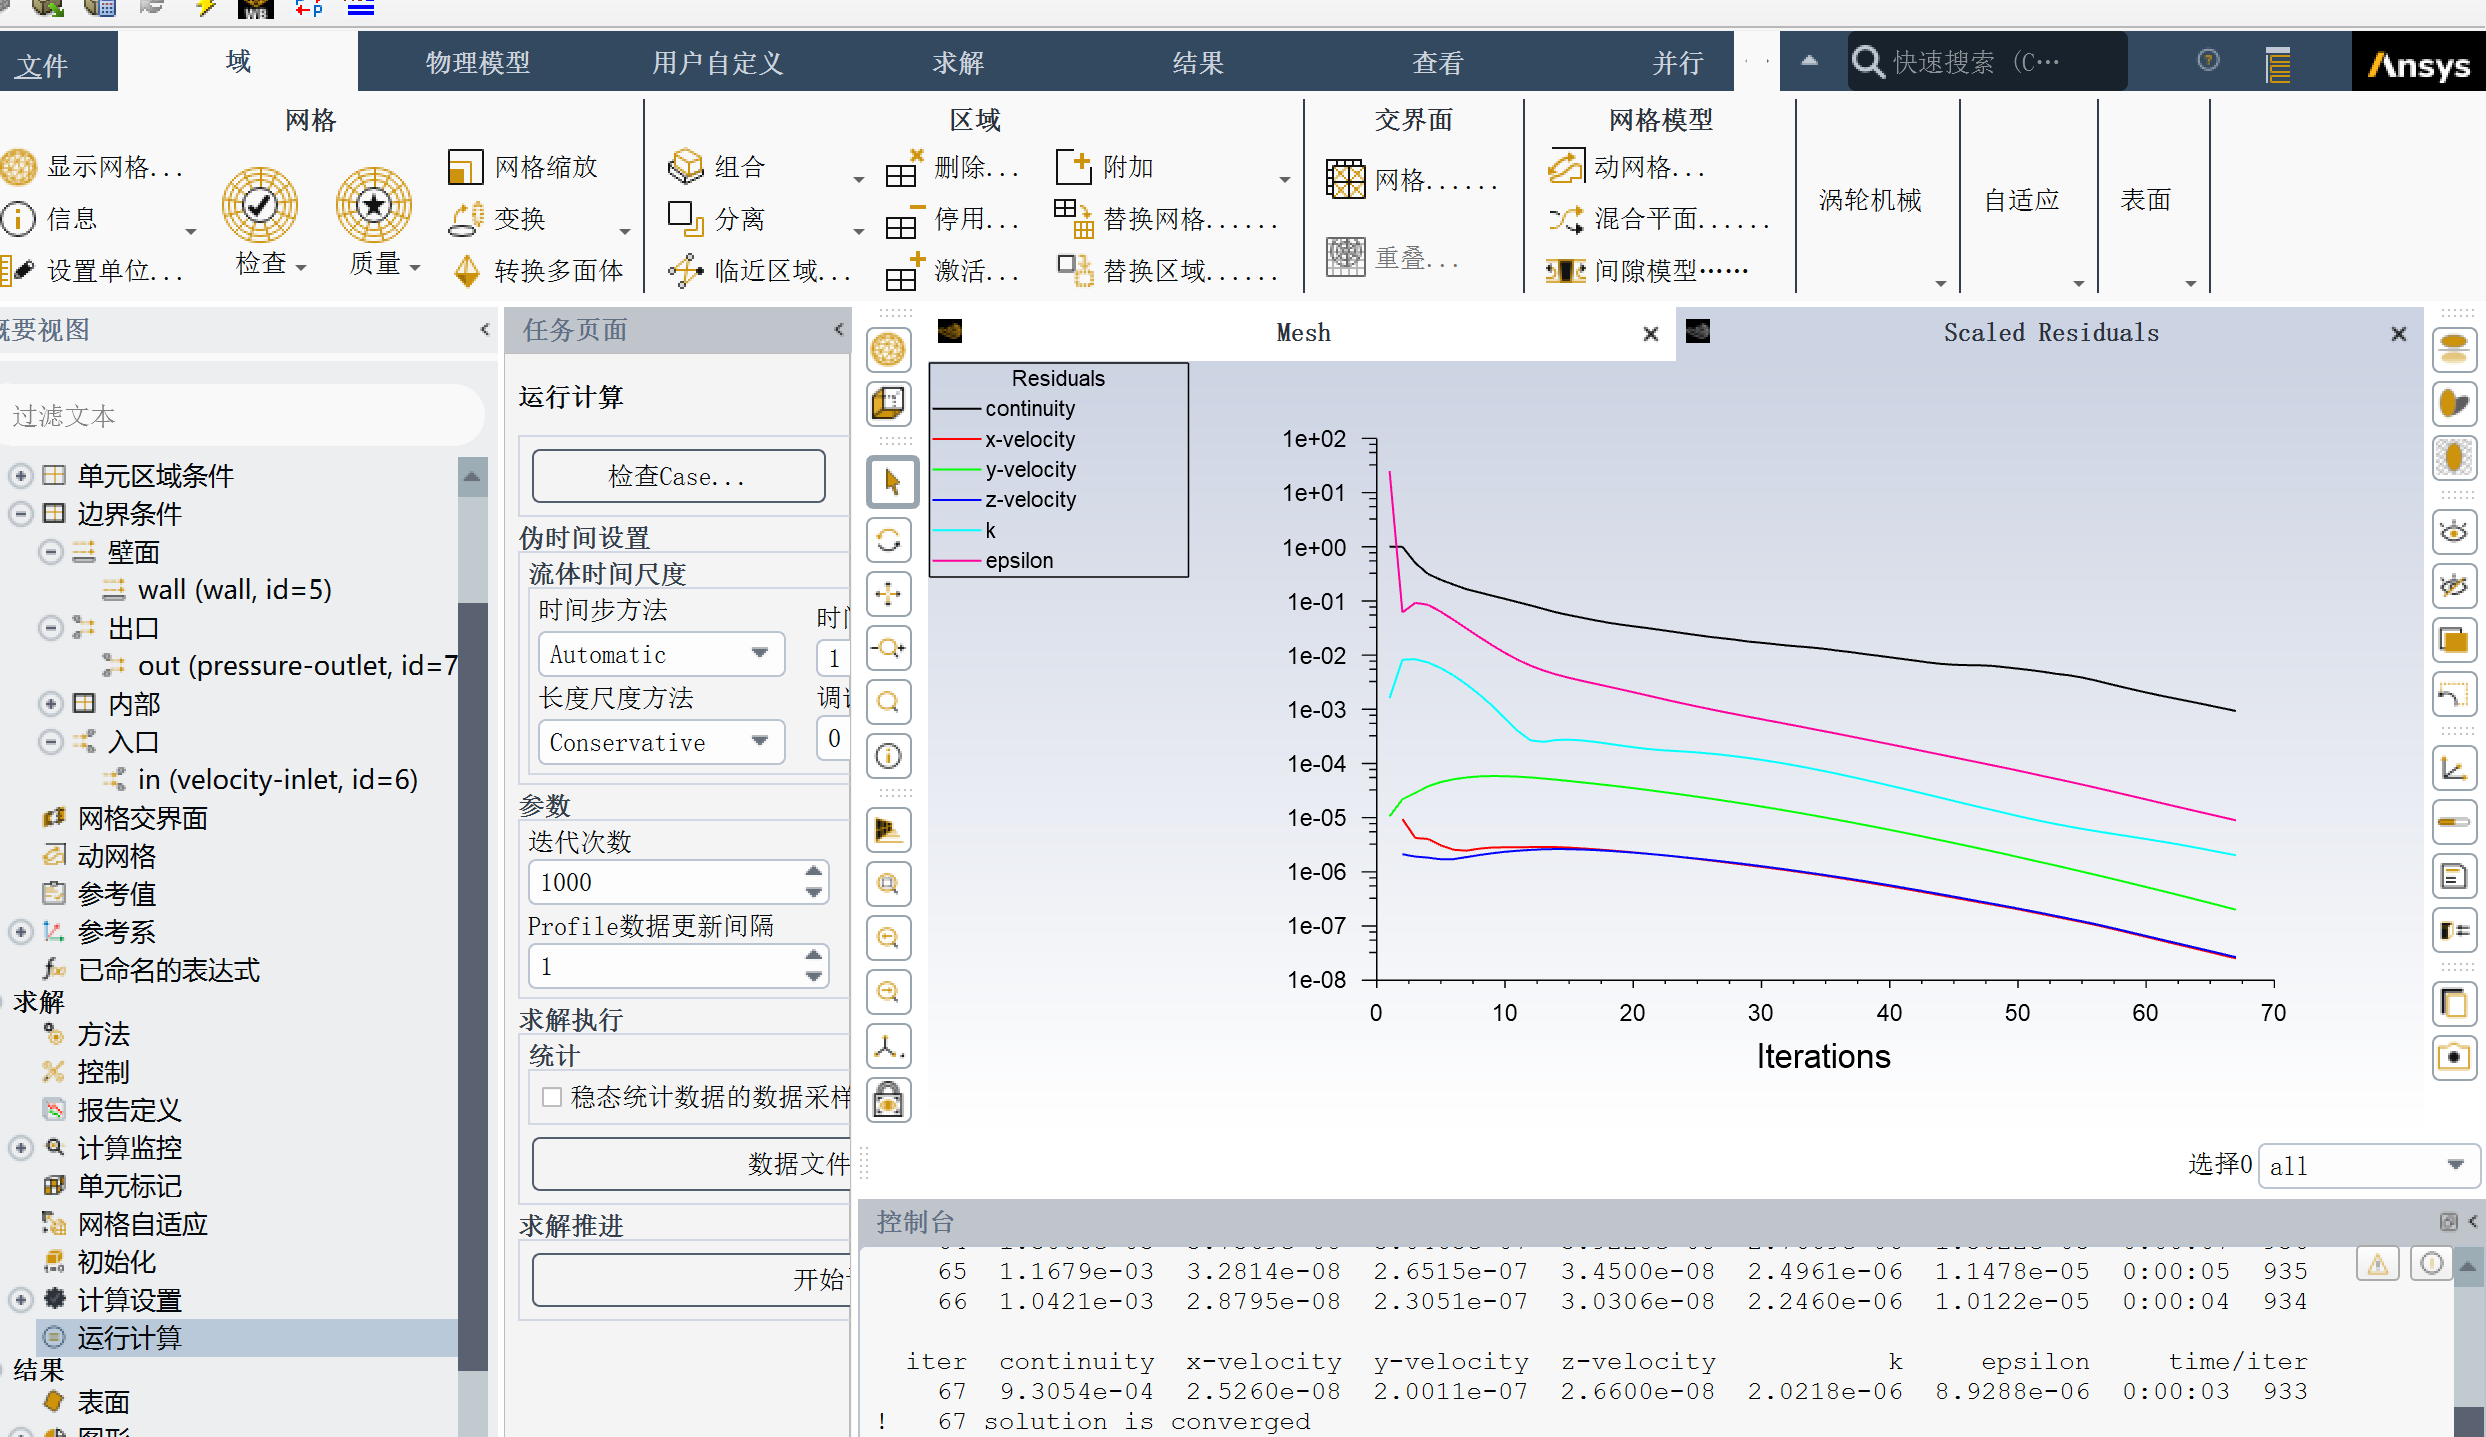This screenshot has width=2486, height=1437.
Task: Switch to the 用户自定义 ribbon tab
Action: tap(717, 63)
